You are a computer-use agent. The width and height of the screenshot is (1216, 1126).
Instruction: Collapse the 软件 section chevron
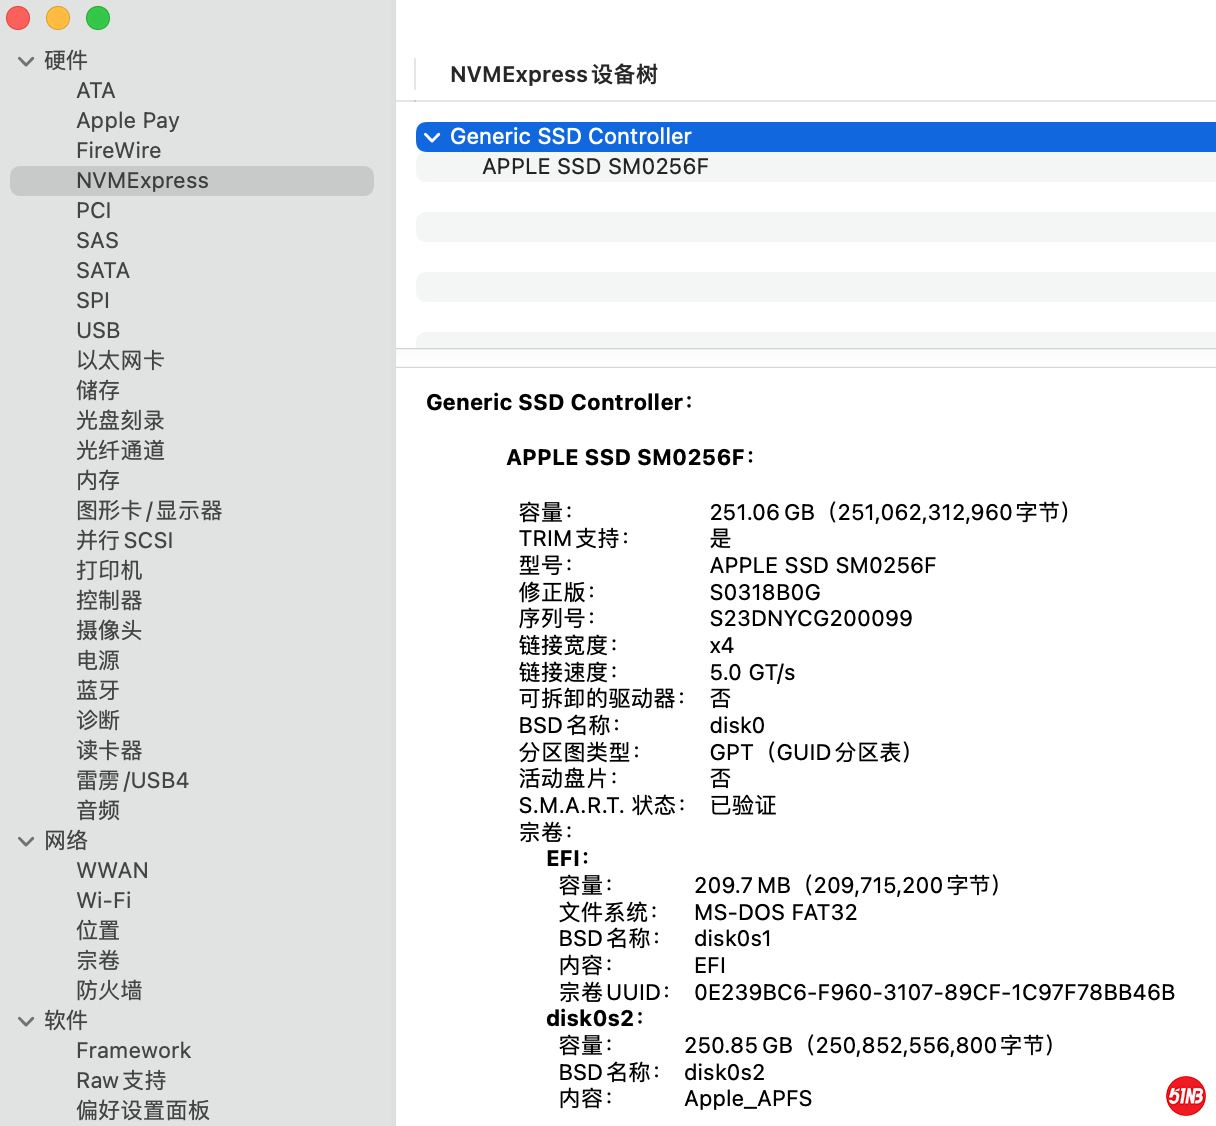click(x=26, y=1021)
